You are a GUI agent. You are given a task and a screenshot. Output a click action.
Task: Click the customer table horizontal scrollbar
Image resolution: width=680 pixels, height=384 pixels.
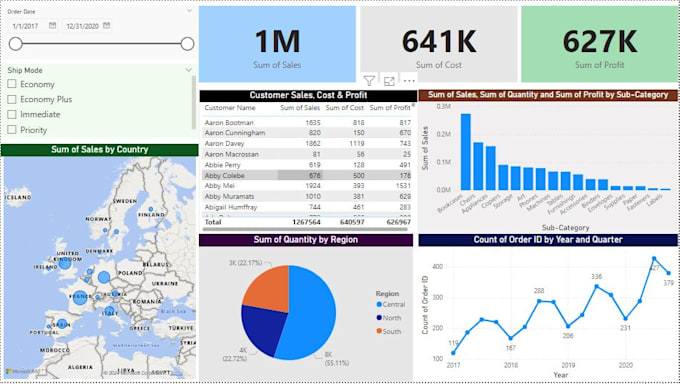tap(306, 229)
